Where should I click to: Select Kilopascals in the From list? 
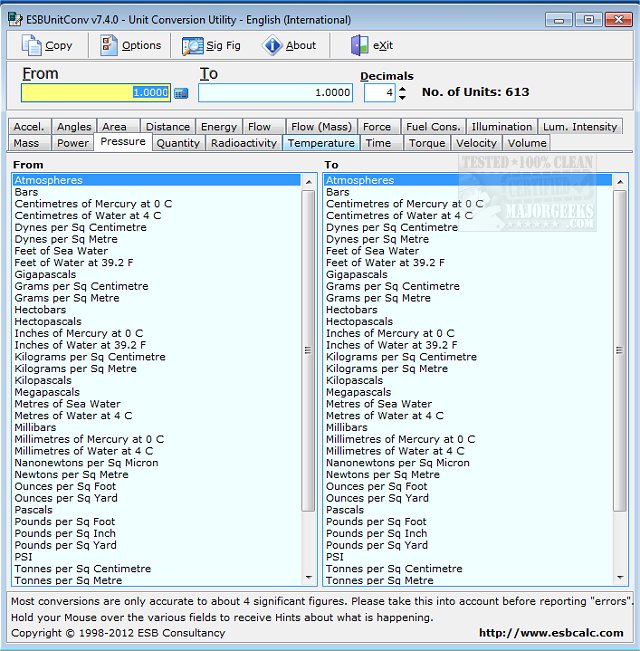tap(156, 380)
